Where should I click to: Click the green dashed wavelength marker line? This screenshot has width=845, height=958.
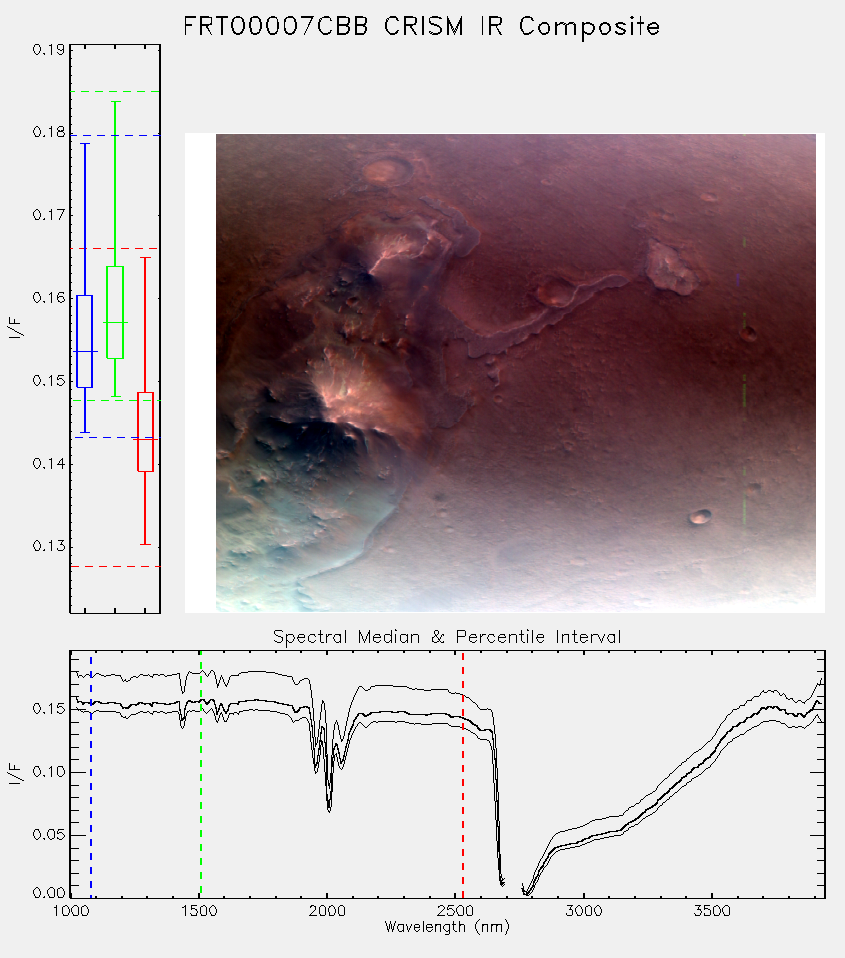pos(200,774)
